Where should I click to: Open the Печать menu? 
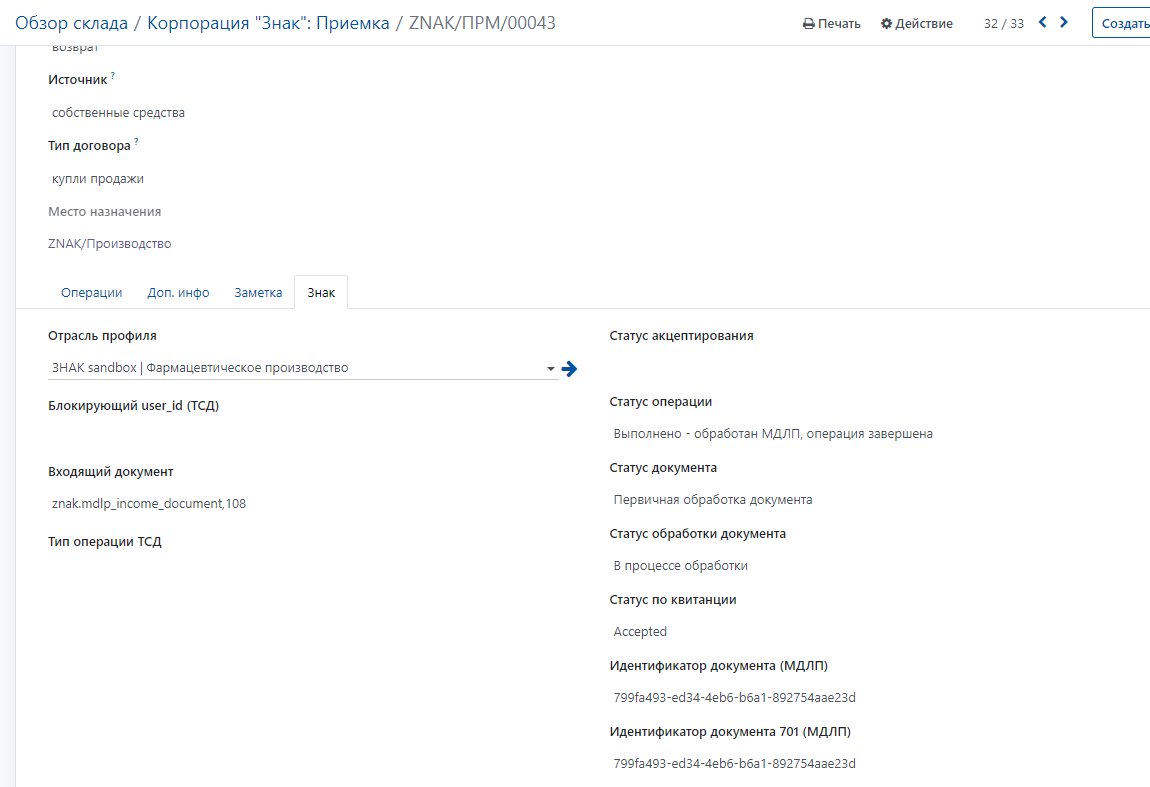[x=832, y=23]
